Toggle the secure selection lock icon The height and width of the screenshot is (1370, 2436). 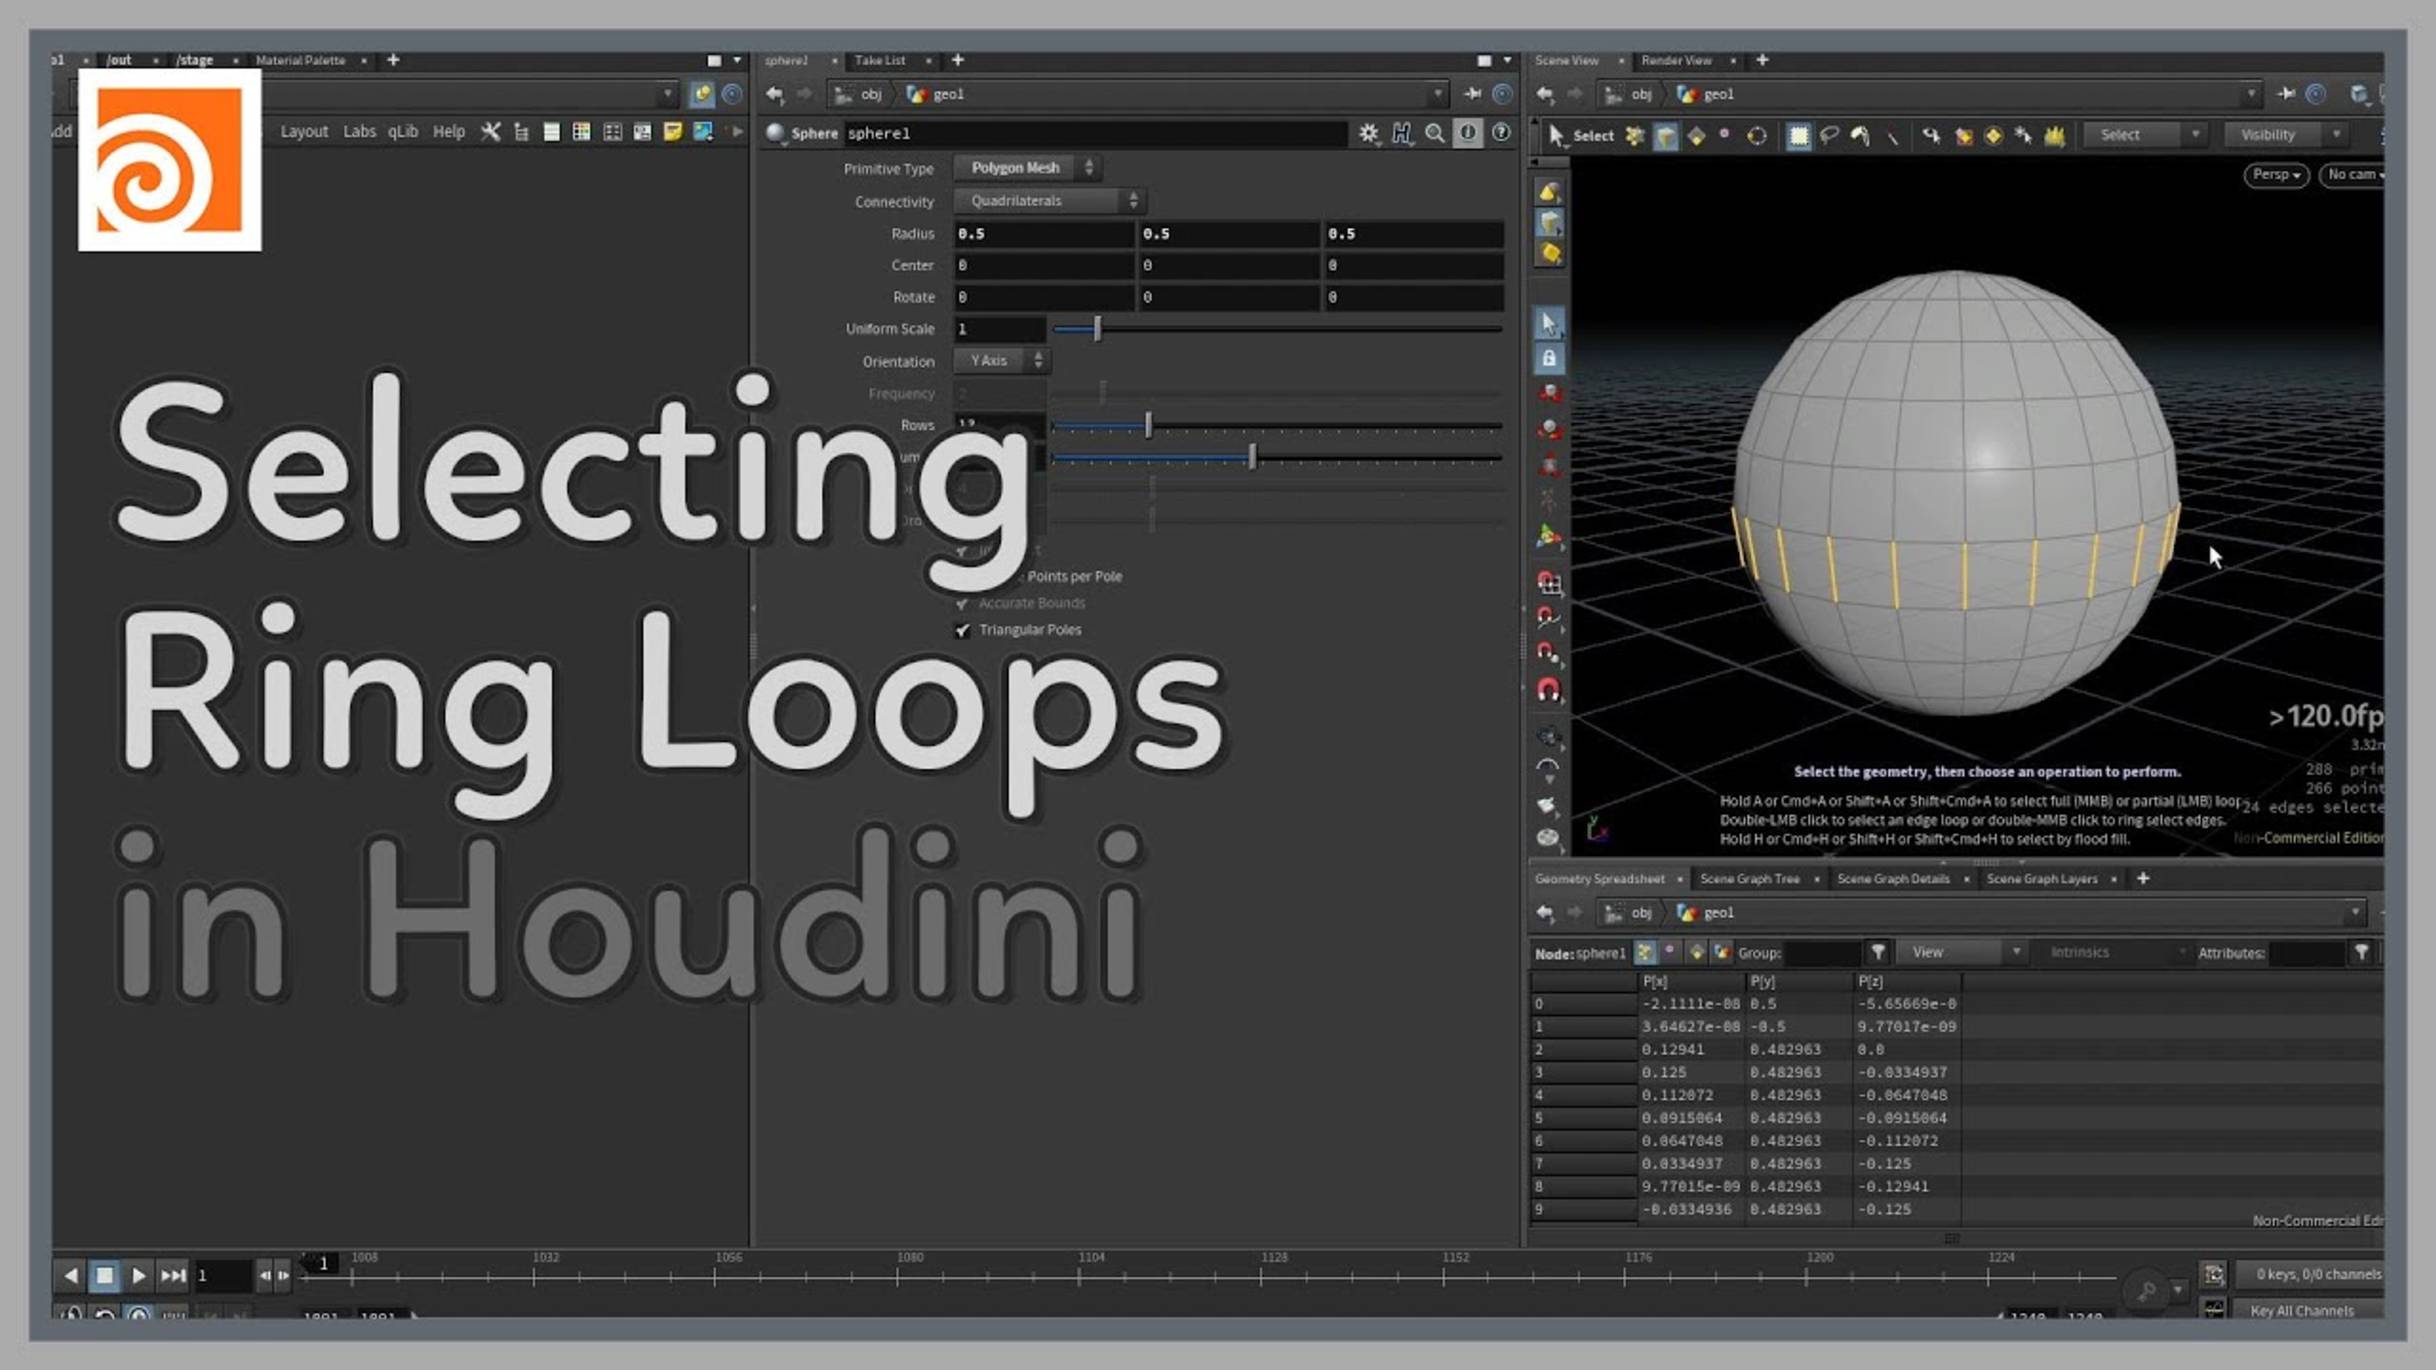1548,358
